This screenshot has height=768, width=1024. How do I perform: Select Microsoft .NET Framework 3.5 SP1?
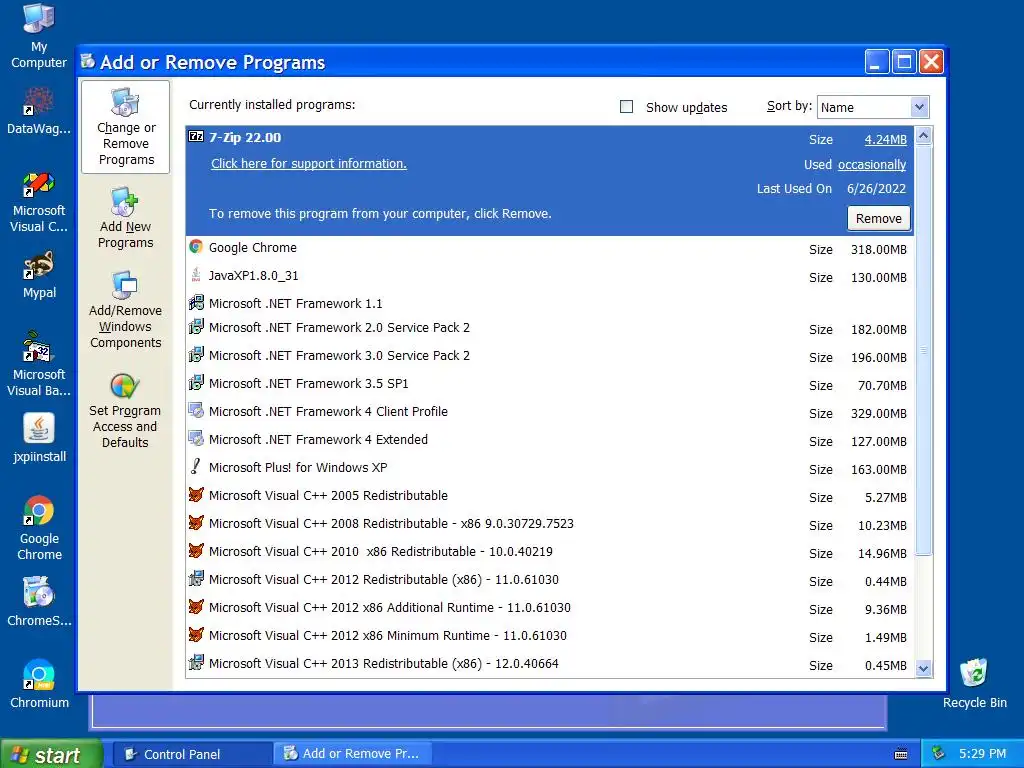[x=549, y=384]
